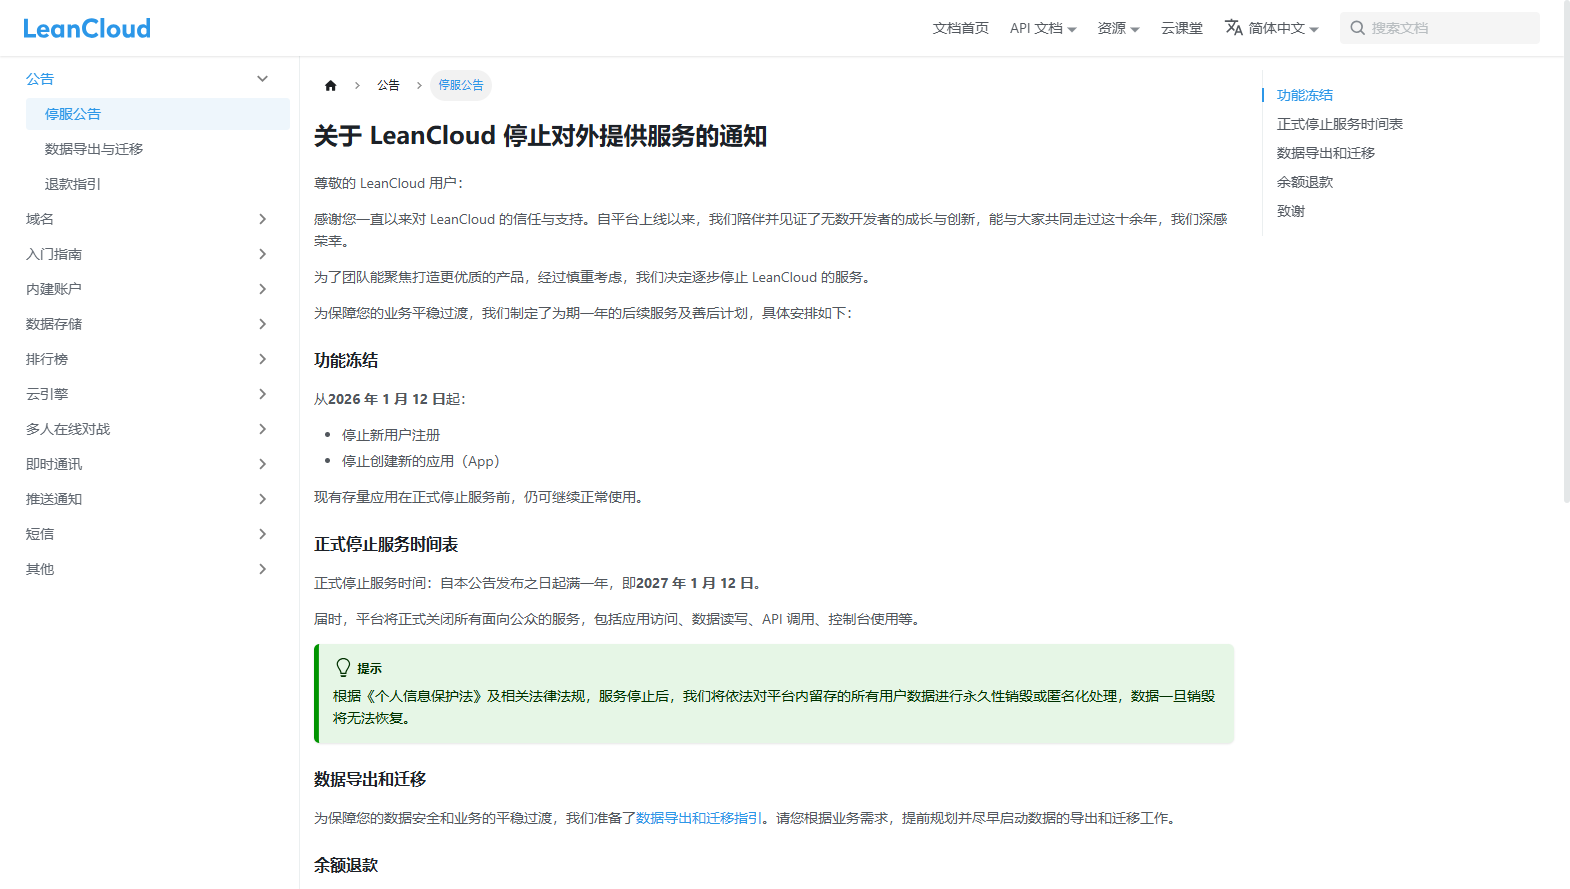Click the search magnifier icon
This screenshot has width=1570, height=889.
pos(1357,28)
